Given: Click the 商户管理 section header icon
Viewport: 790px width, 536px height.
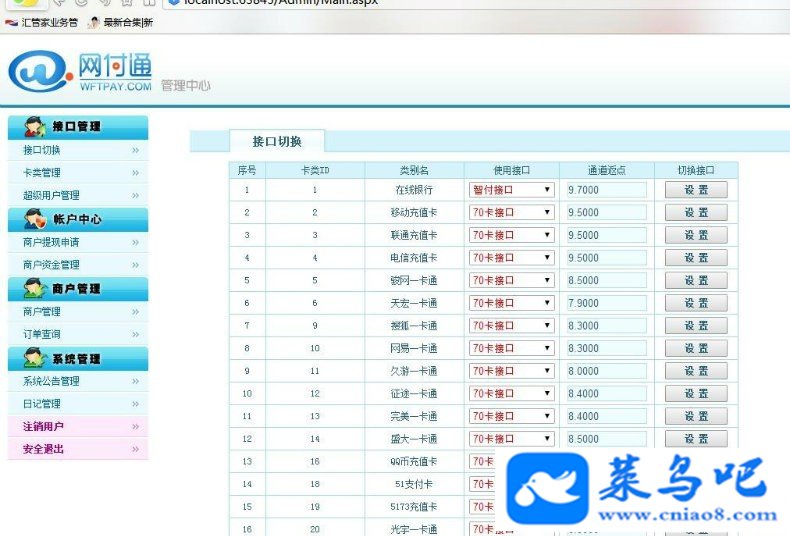Looking at the screenshot, I should (35, 289).
